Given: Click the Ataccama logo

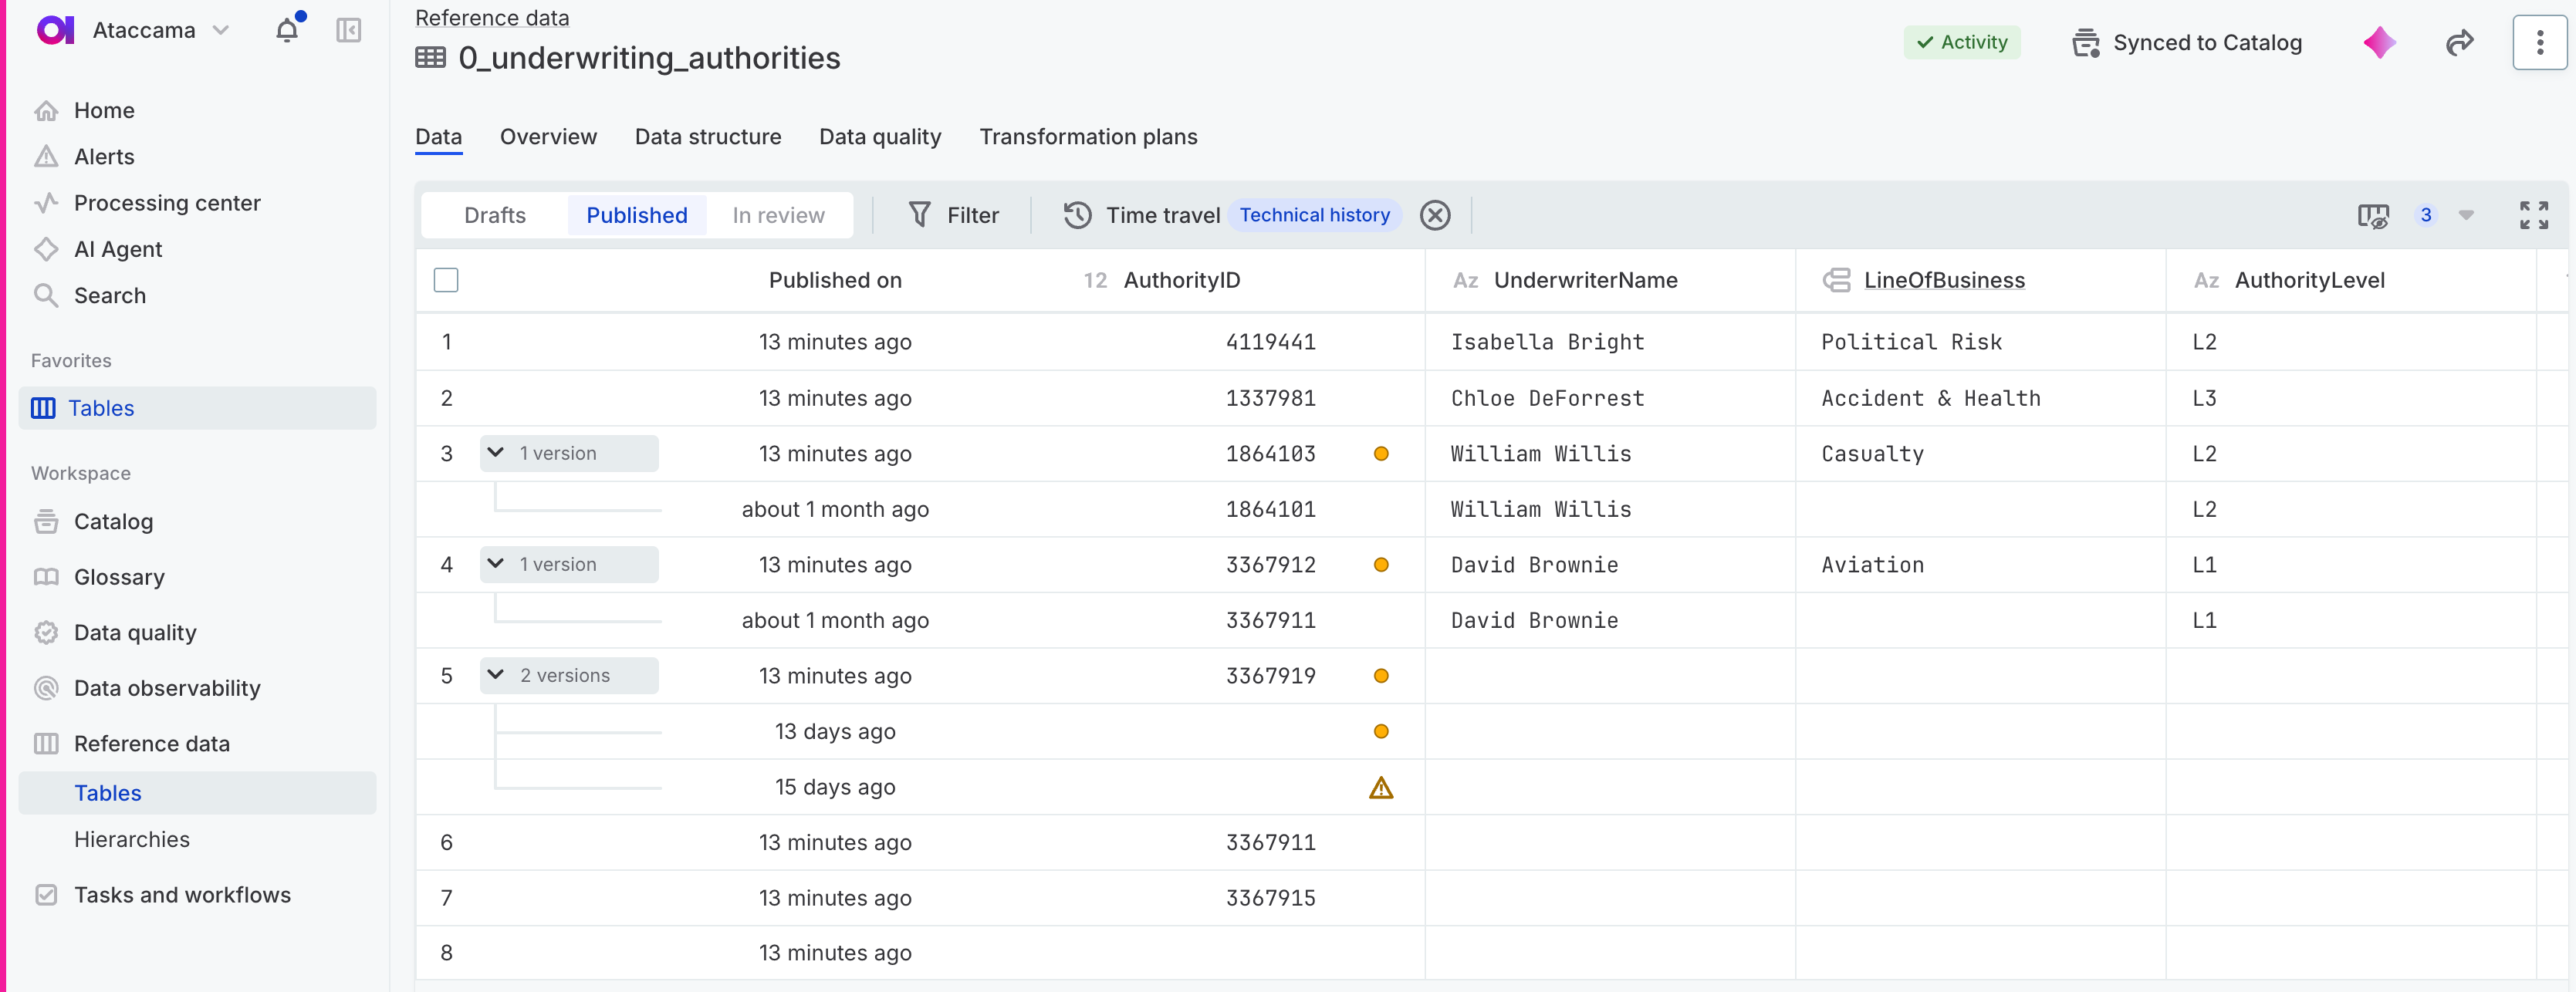Looking at the screenshot, I should (x=55, y=30).
